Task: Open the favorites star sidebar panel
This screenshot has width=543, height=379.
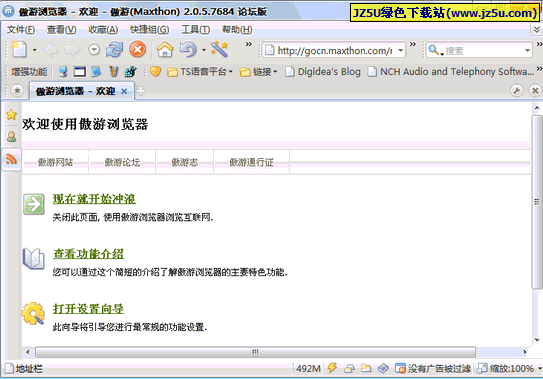Action: 11,114
